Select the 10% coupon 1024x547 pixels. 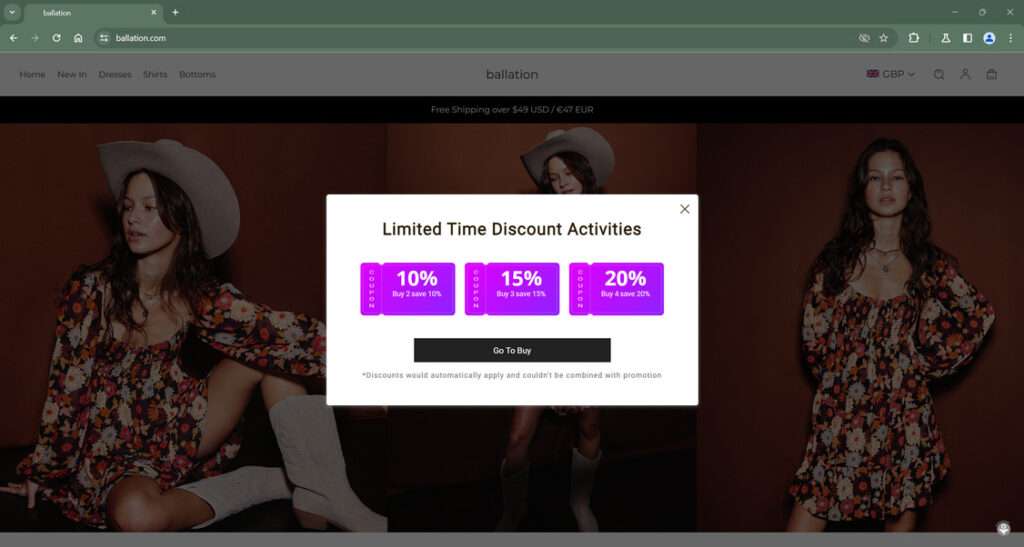click(x=408, y=289)
